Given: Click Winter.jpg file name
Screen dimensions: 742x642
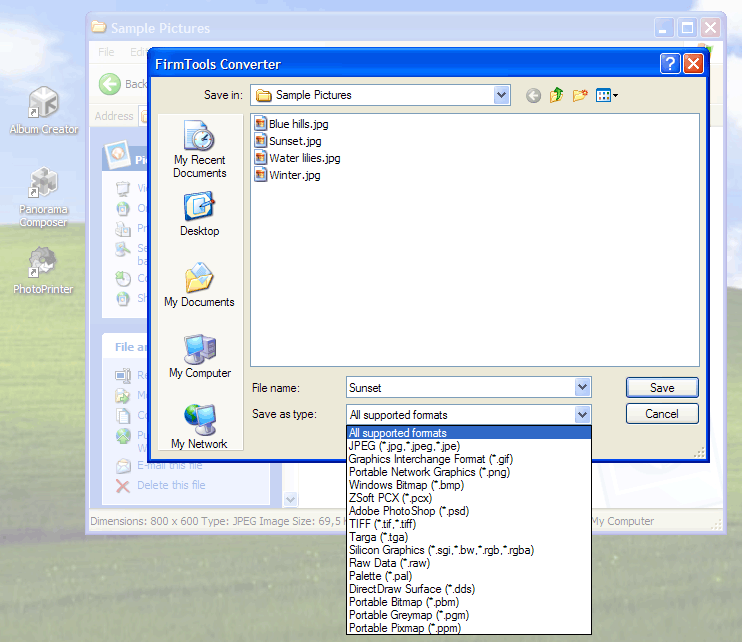Looking at the screenshot, I should [295, 175].
